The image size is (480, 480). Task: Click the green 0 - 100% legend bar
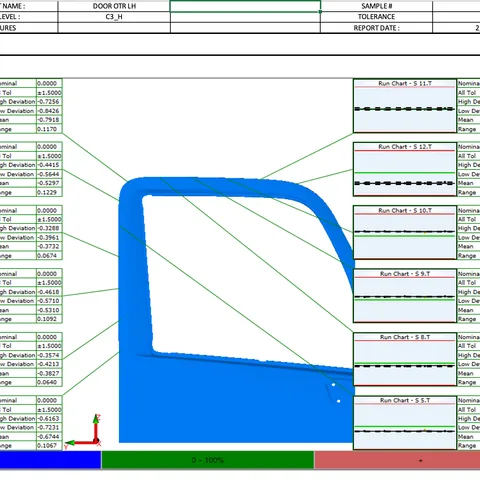click(207, 460)
